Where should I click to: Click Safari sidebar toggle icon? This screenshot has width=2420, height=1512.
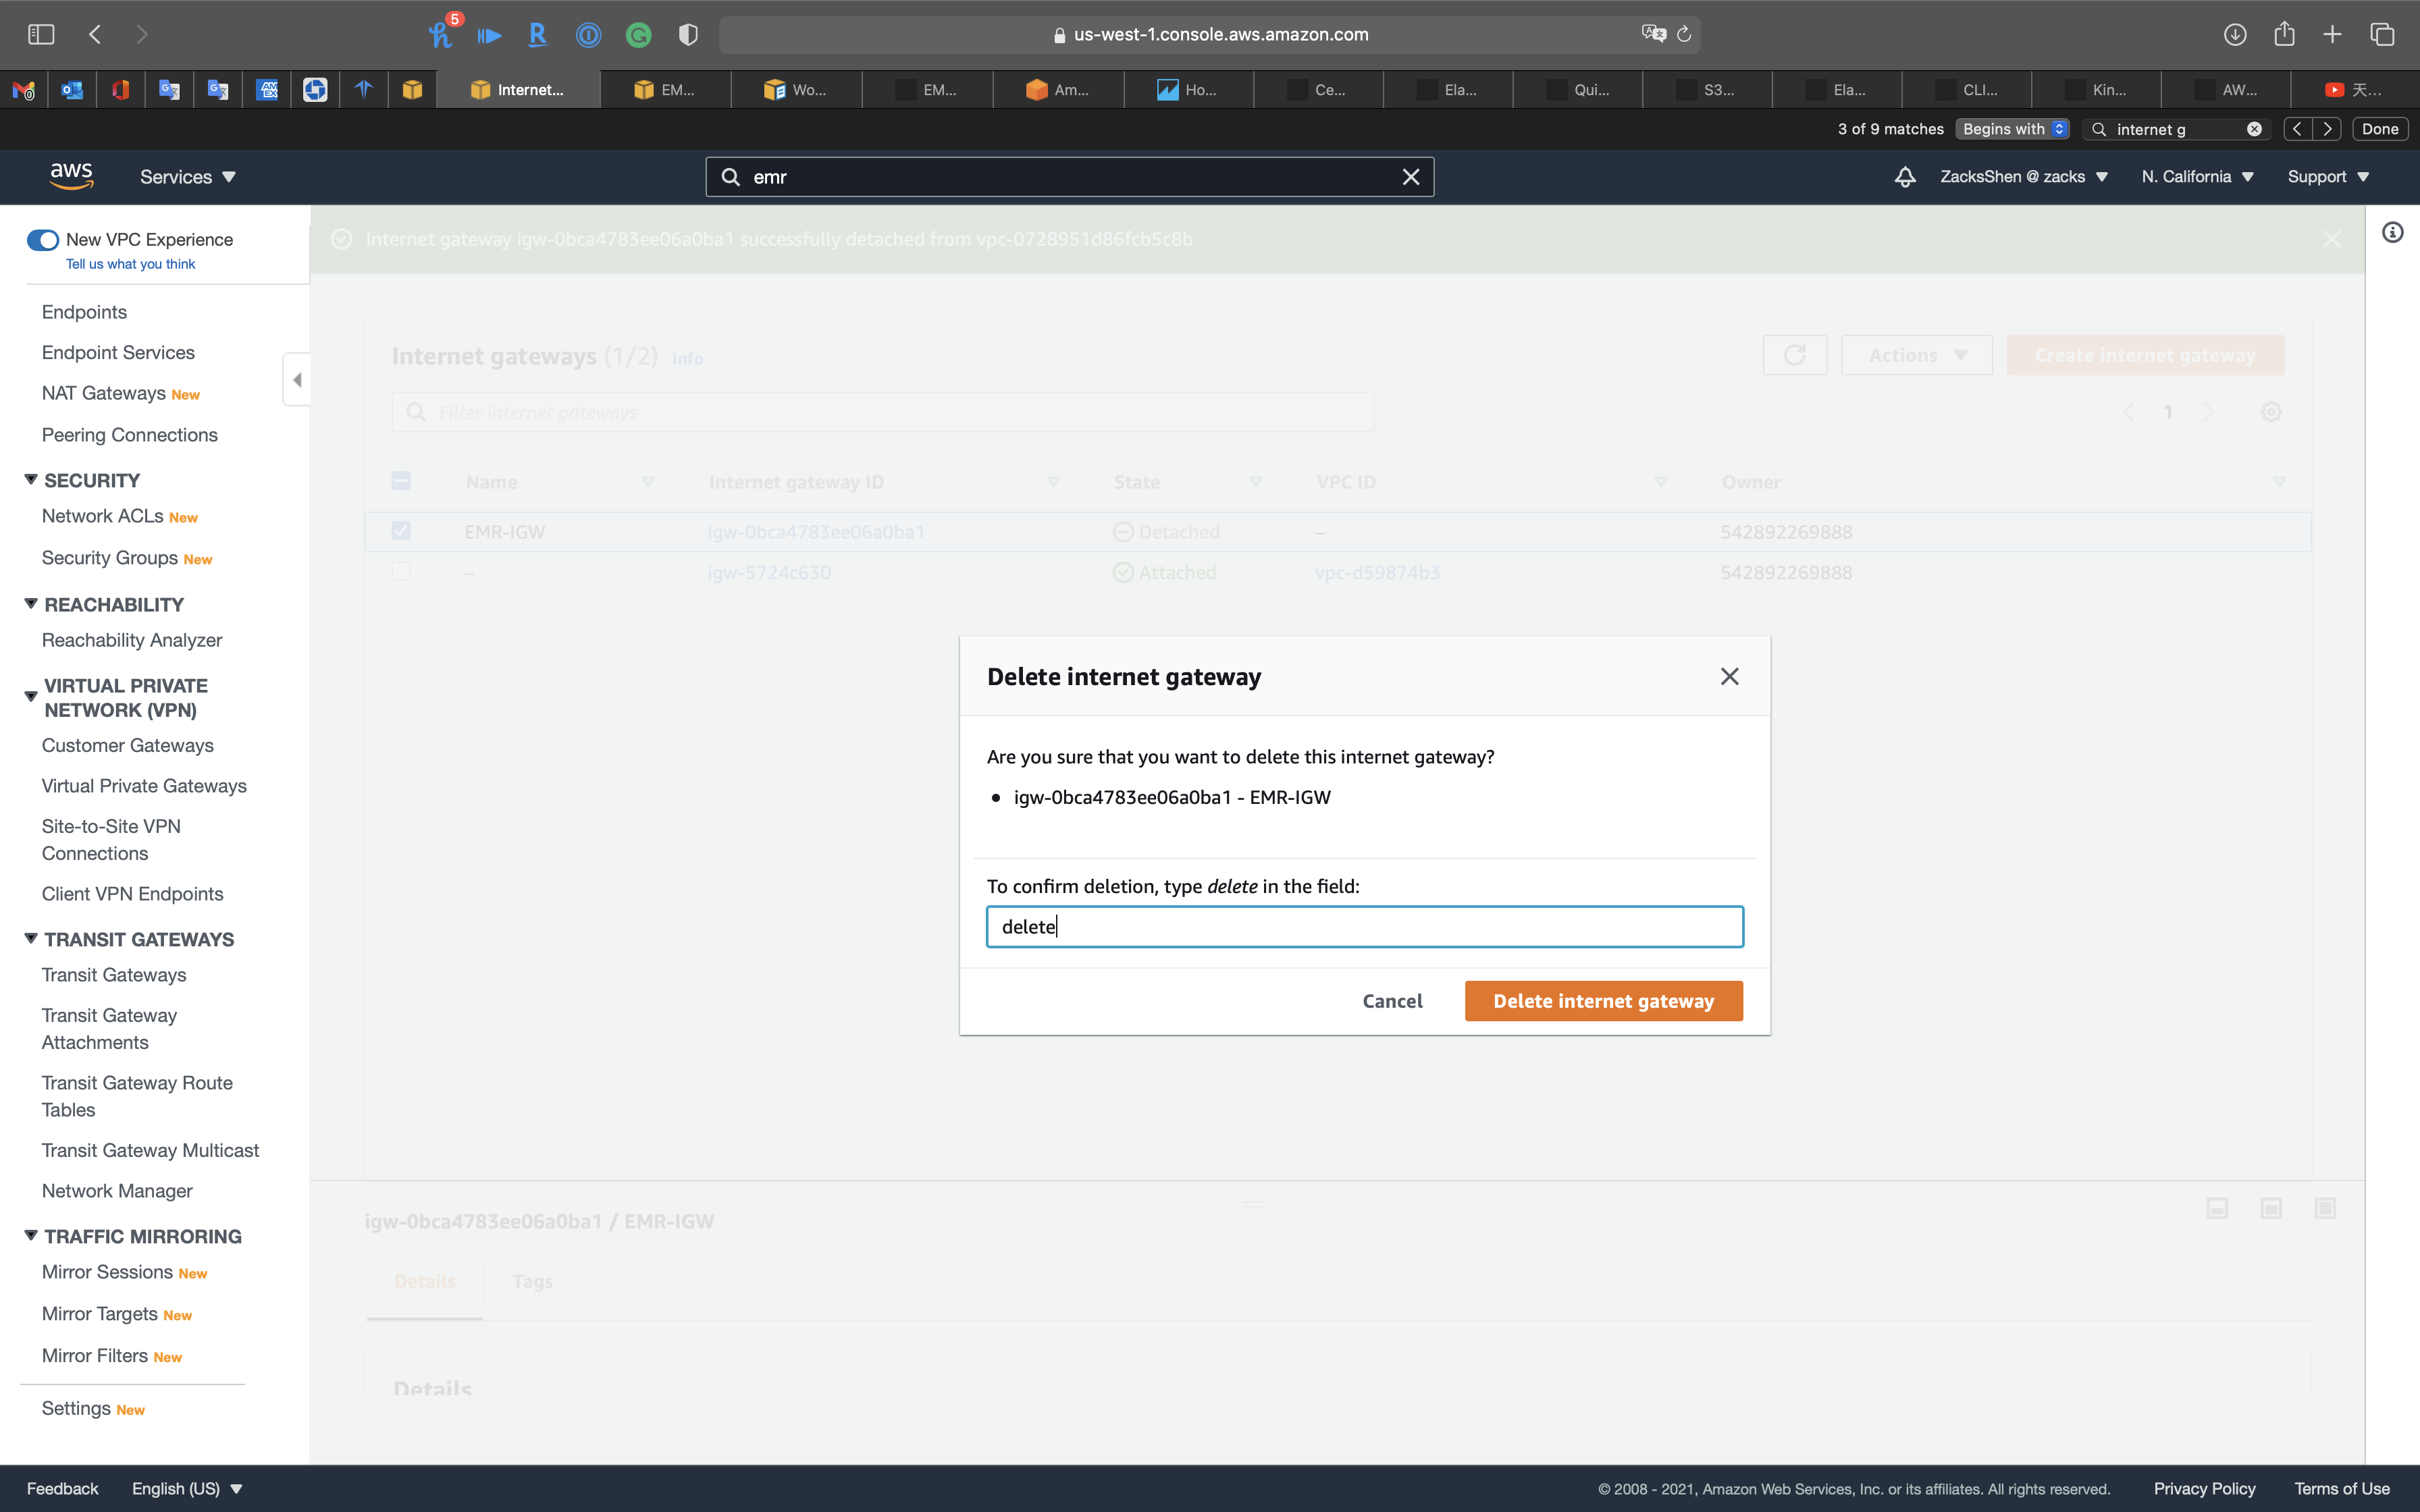point(41,34)
